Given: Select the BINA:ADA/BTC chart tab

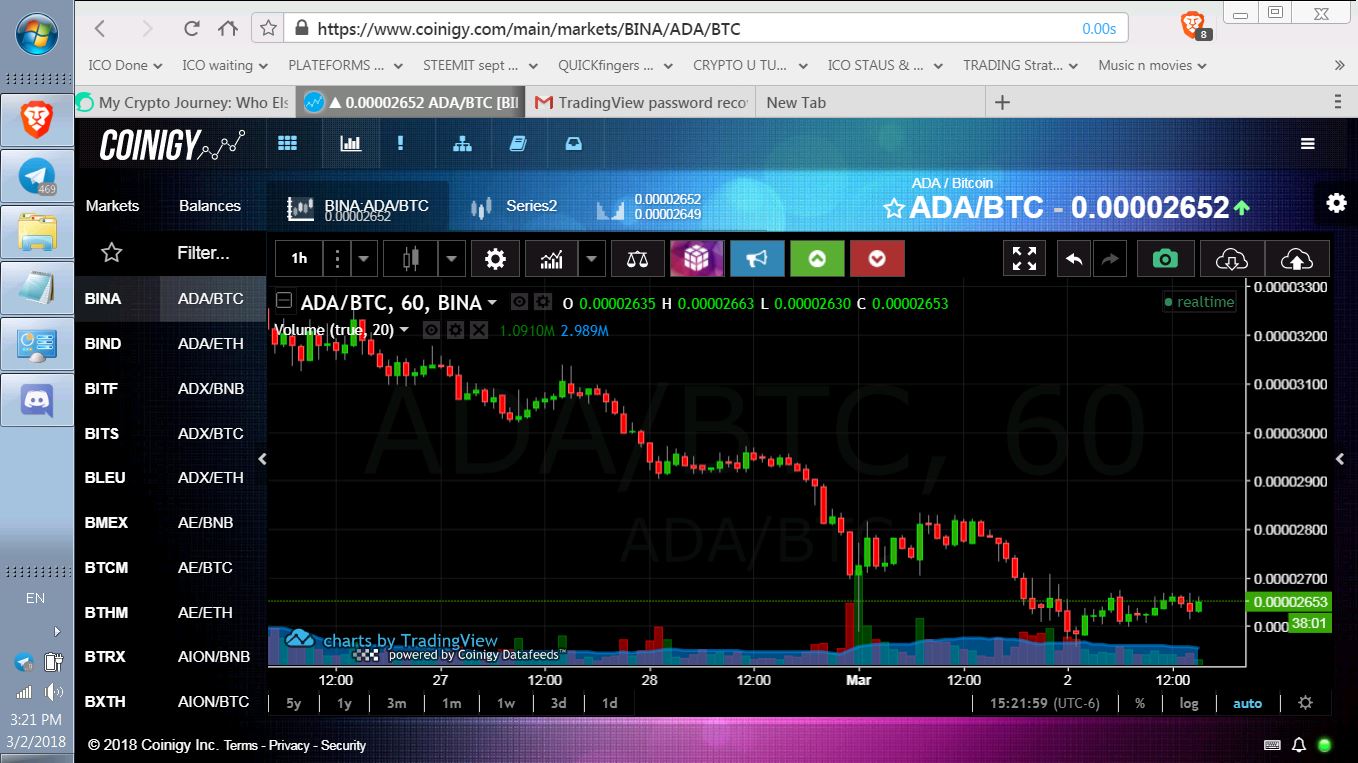Looking at the screenshot, I should [x=358, y=208].
